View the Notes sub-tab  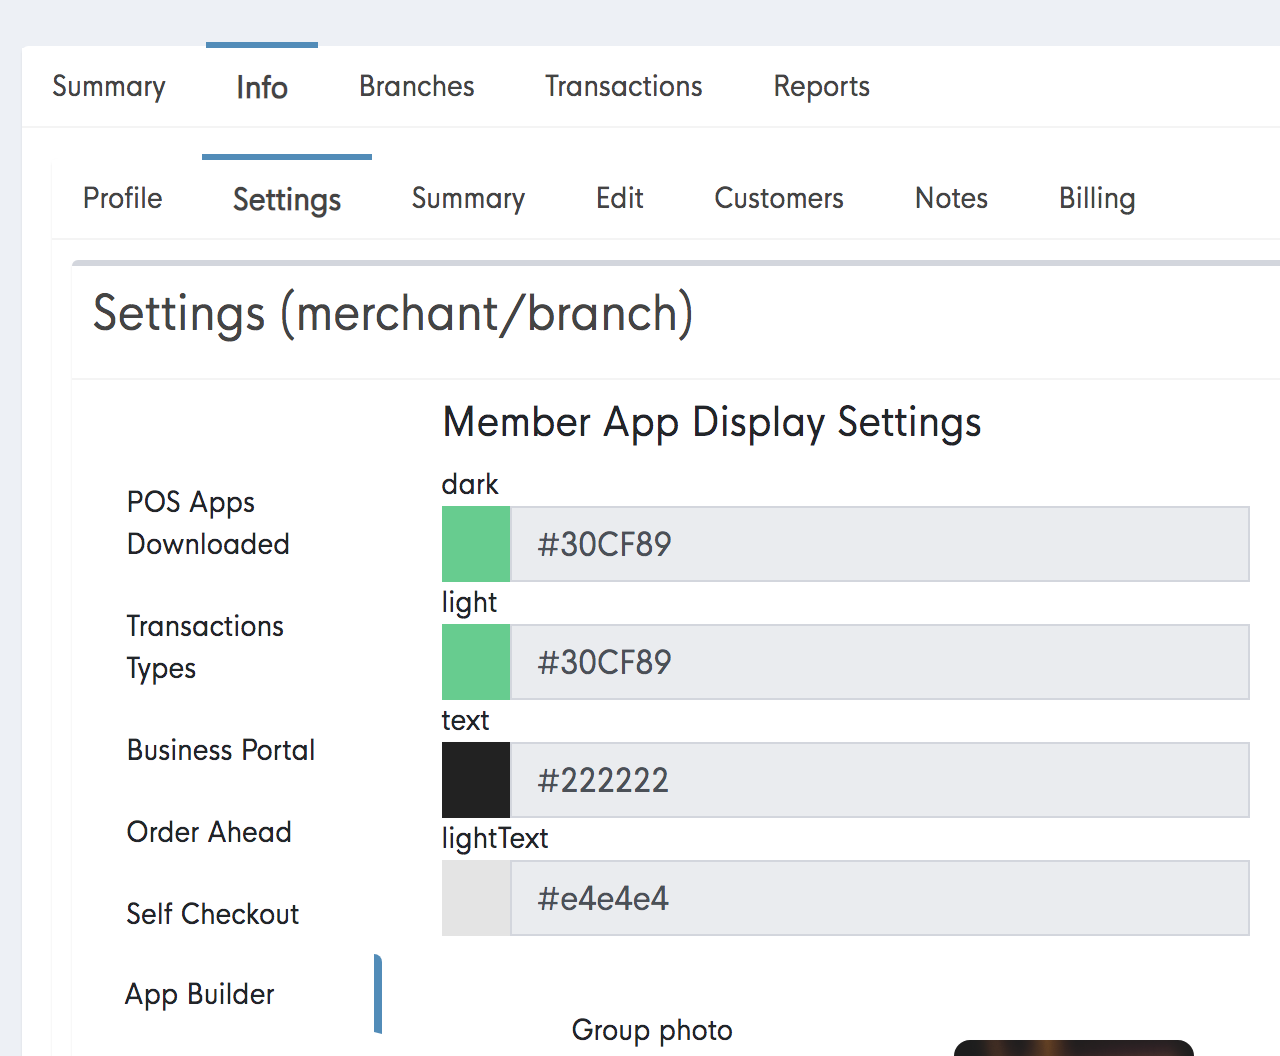point(951,198)
